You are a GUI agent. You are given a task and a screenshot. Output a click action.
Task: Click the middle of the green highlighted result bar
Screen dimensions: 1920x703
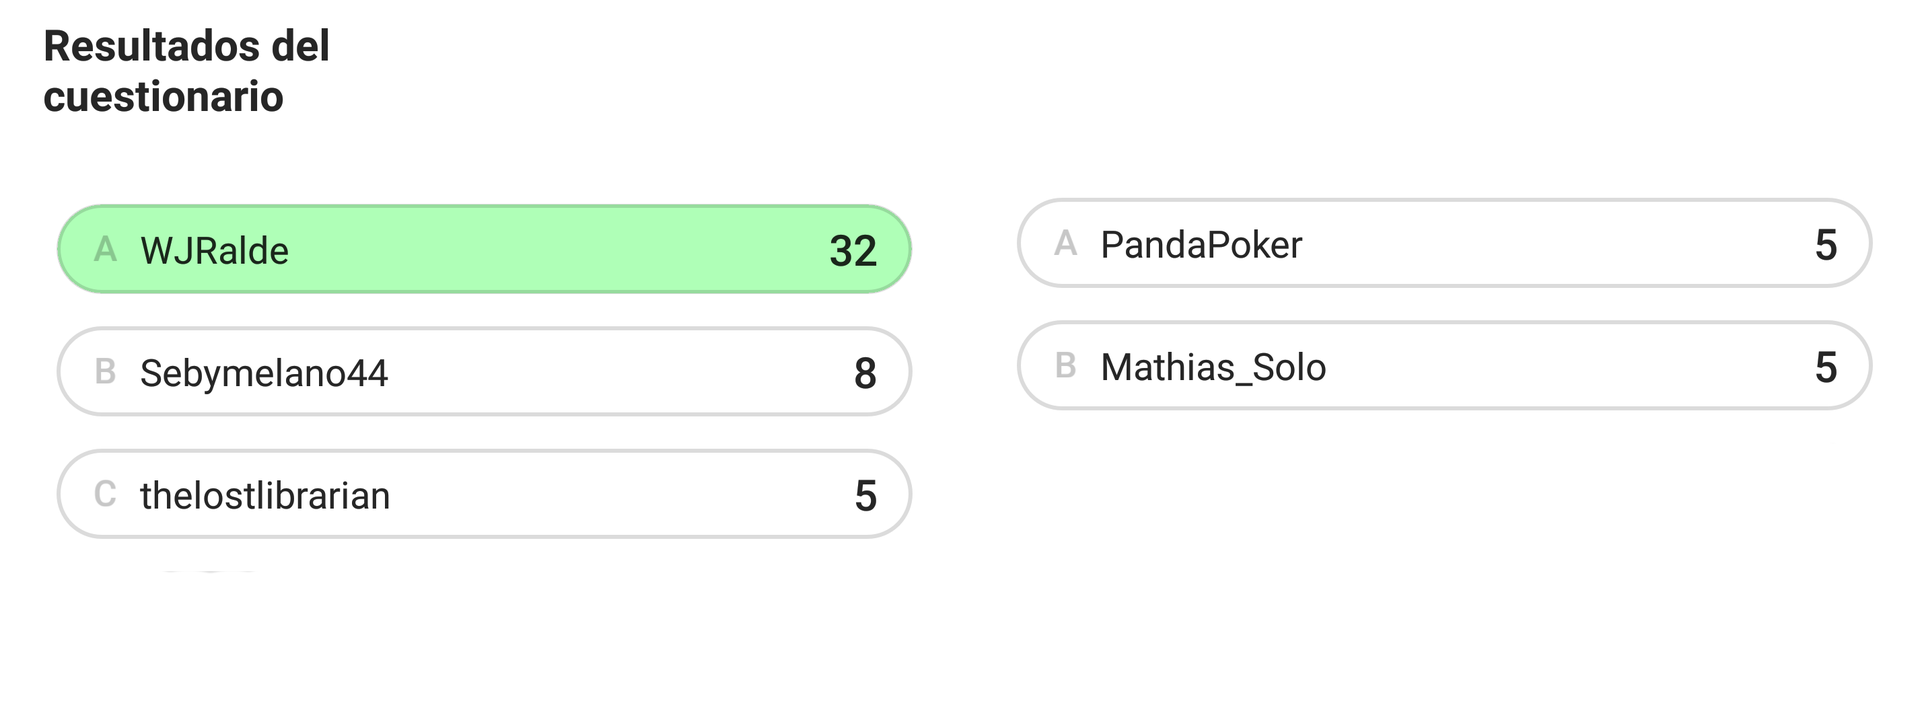(x=484, y=249)
